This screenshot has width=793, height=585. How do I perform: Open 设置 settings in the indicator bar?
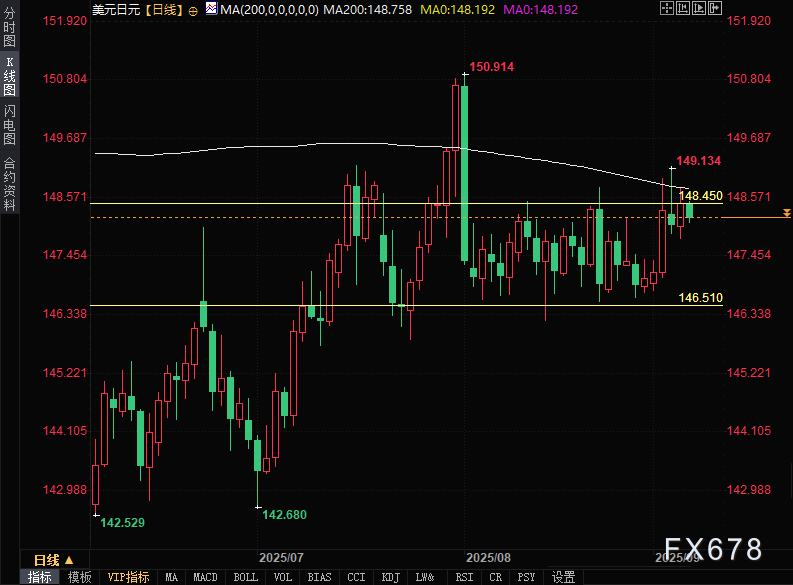[x=563, y=577]
